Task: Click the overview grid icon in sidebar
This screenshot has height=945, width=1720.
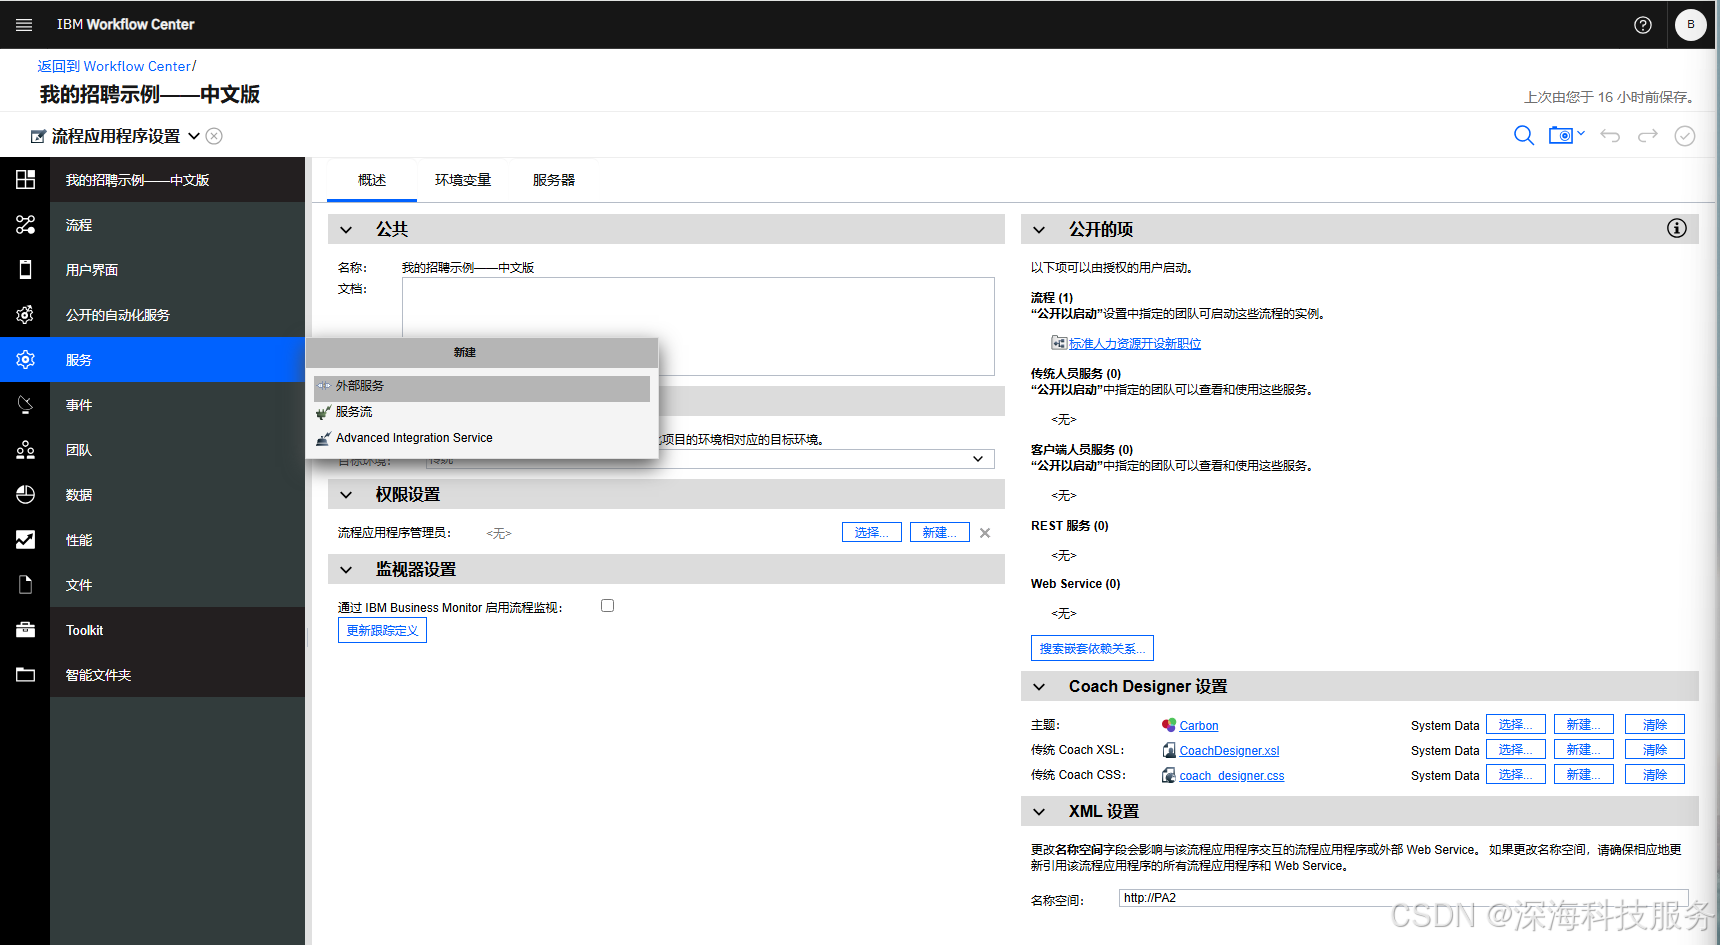Action: click(25, 180)
